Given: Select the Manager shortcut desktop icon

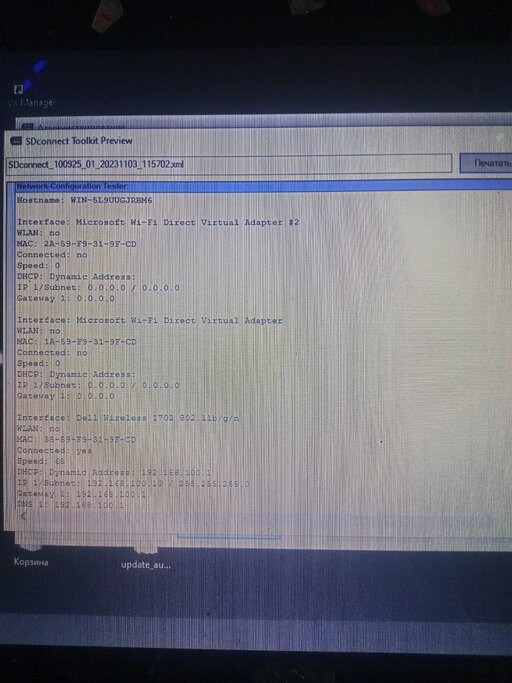Looking at the screenshot, I should (32, 96).
